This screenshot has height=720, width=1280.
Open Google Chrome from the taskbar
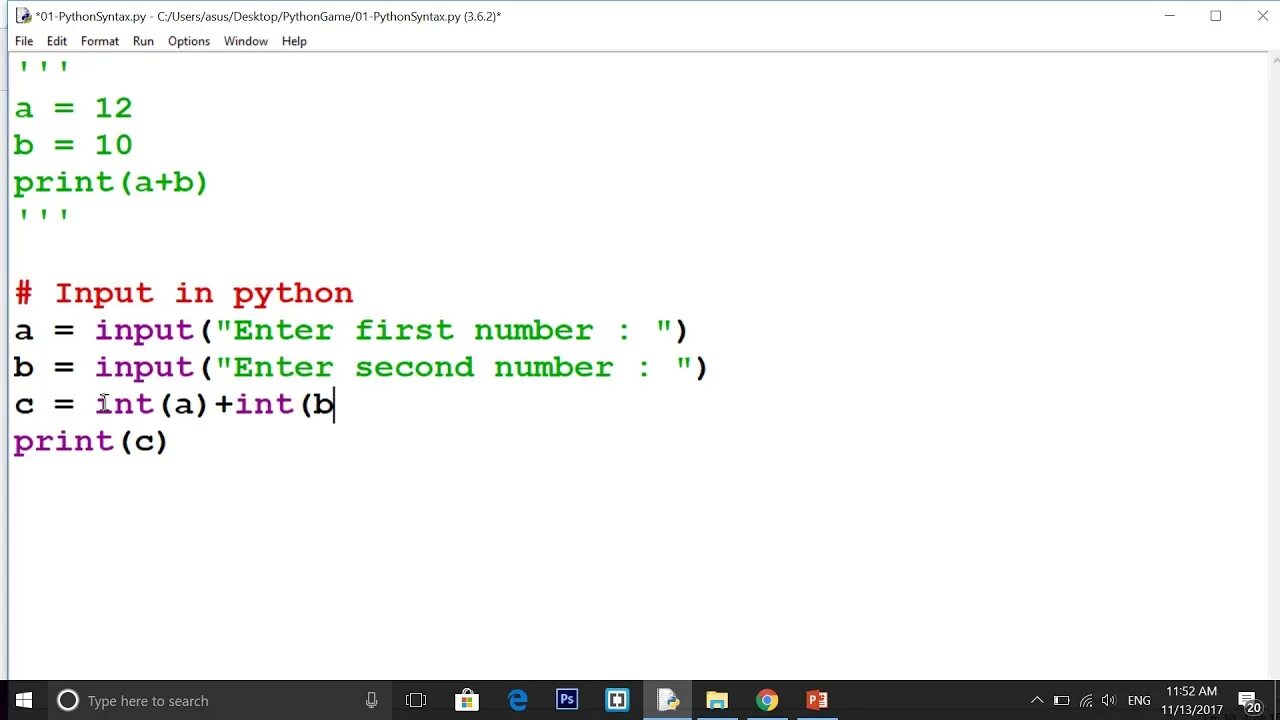click(x=767, y=700)
